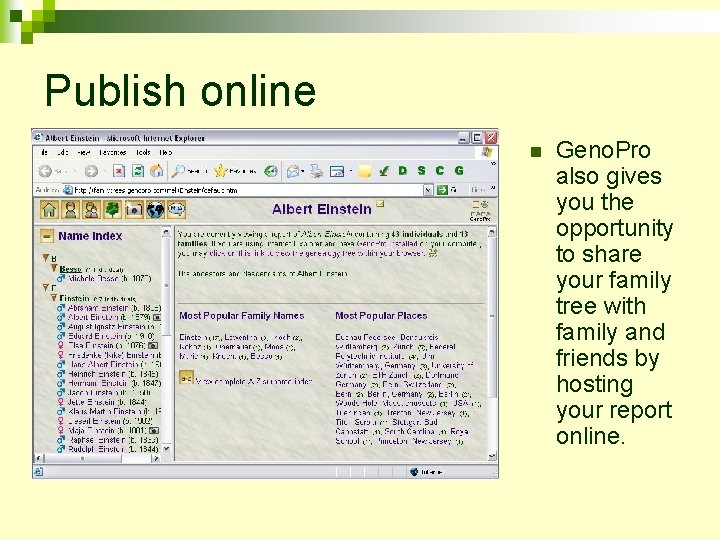720x540 pixels.
Task: Click the Name Index vertical scrollbar down arrow
Action: tap(166, 449)
